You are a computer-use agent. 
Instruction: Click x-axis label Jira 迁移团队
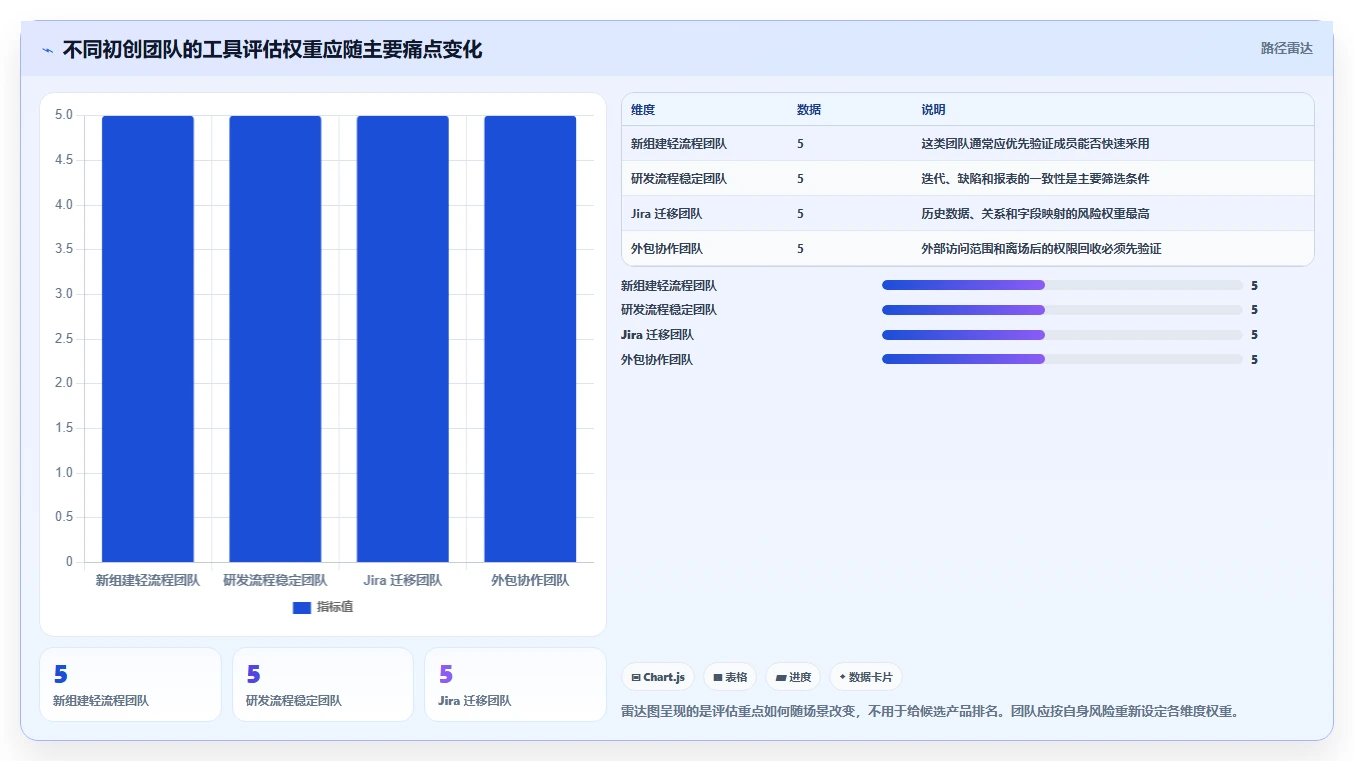pyautogui.click(x=403, y=580)
